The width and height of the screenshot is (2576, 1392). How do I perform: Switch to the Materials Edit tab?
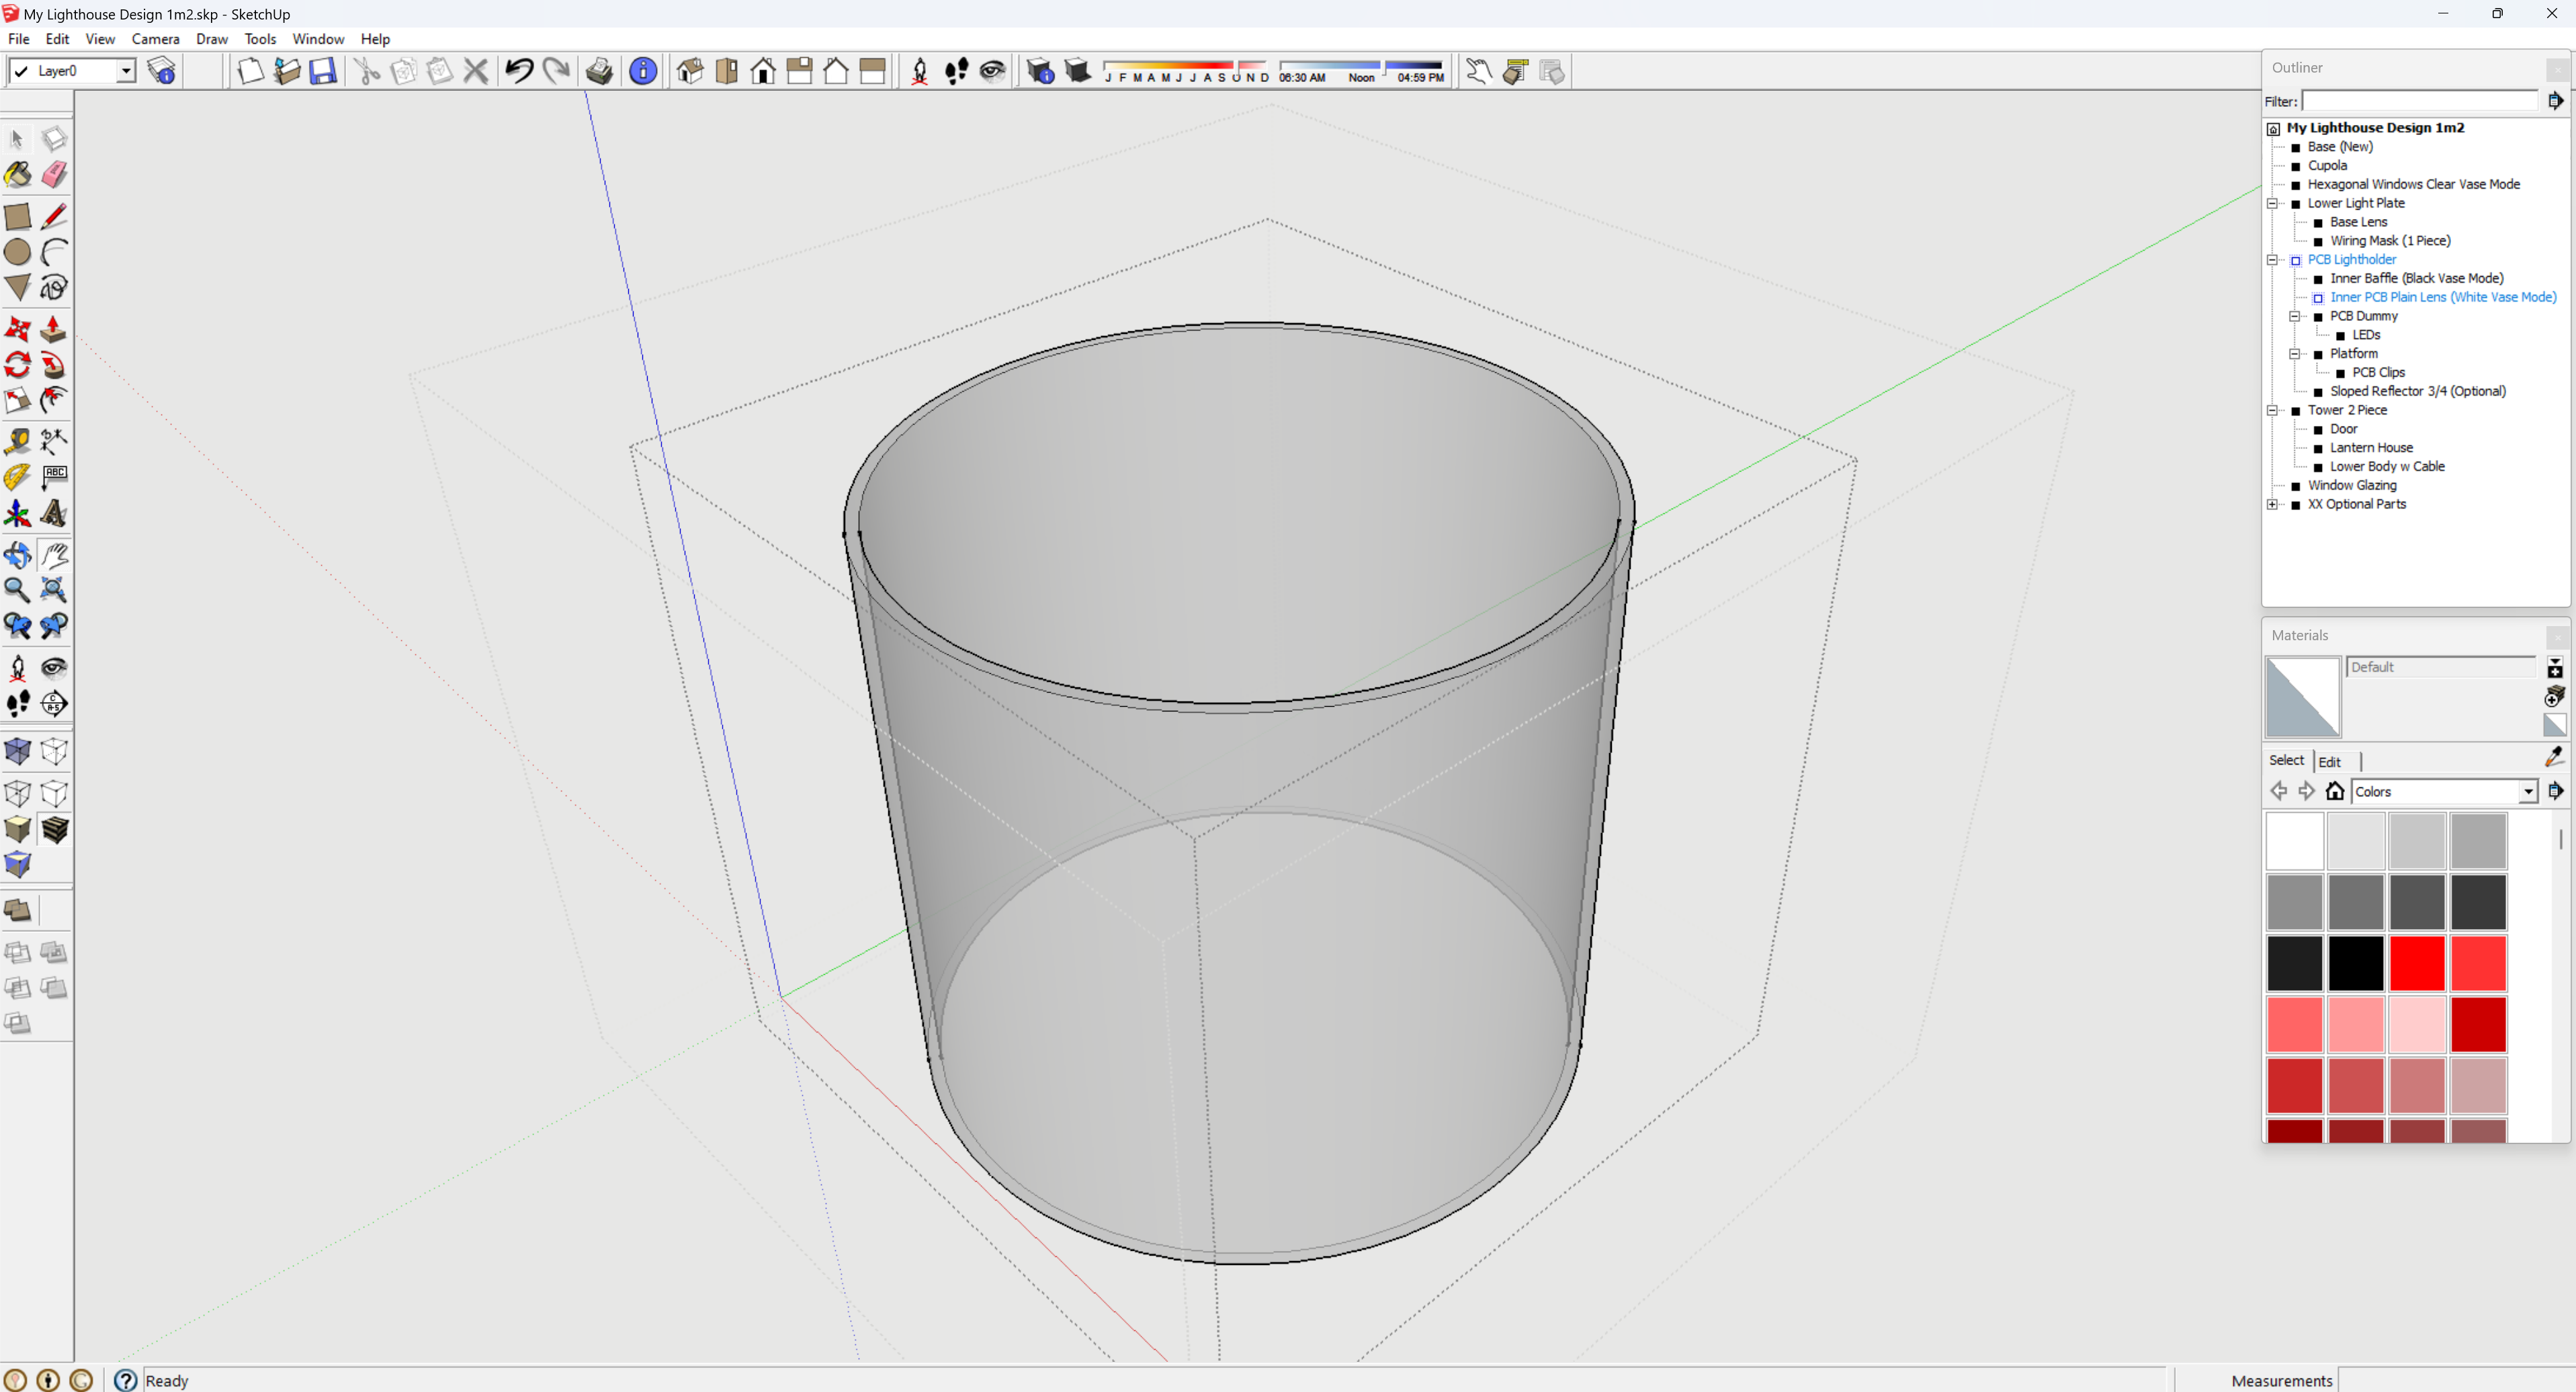(2329, 761)
